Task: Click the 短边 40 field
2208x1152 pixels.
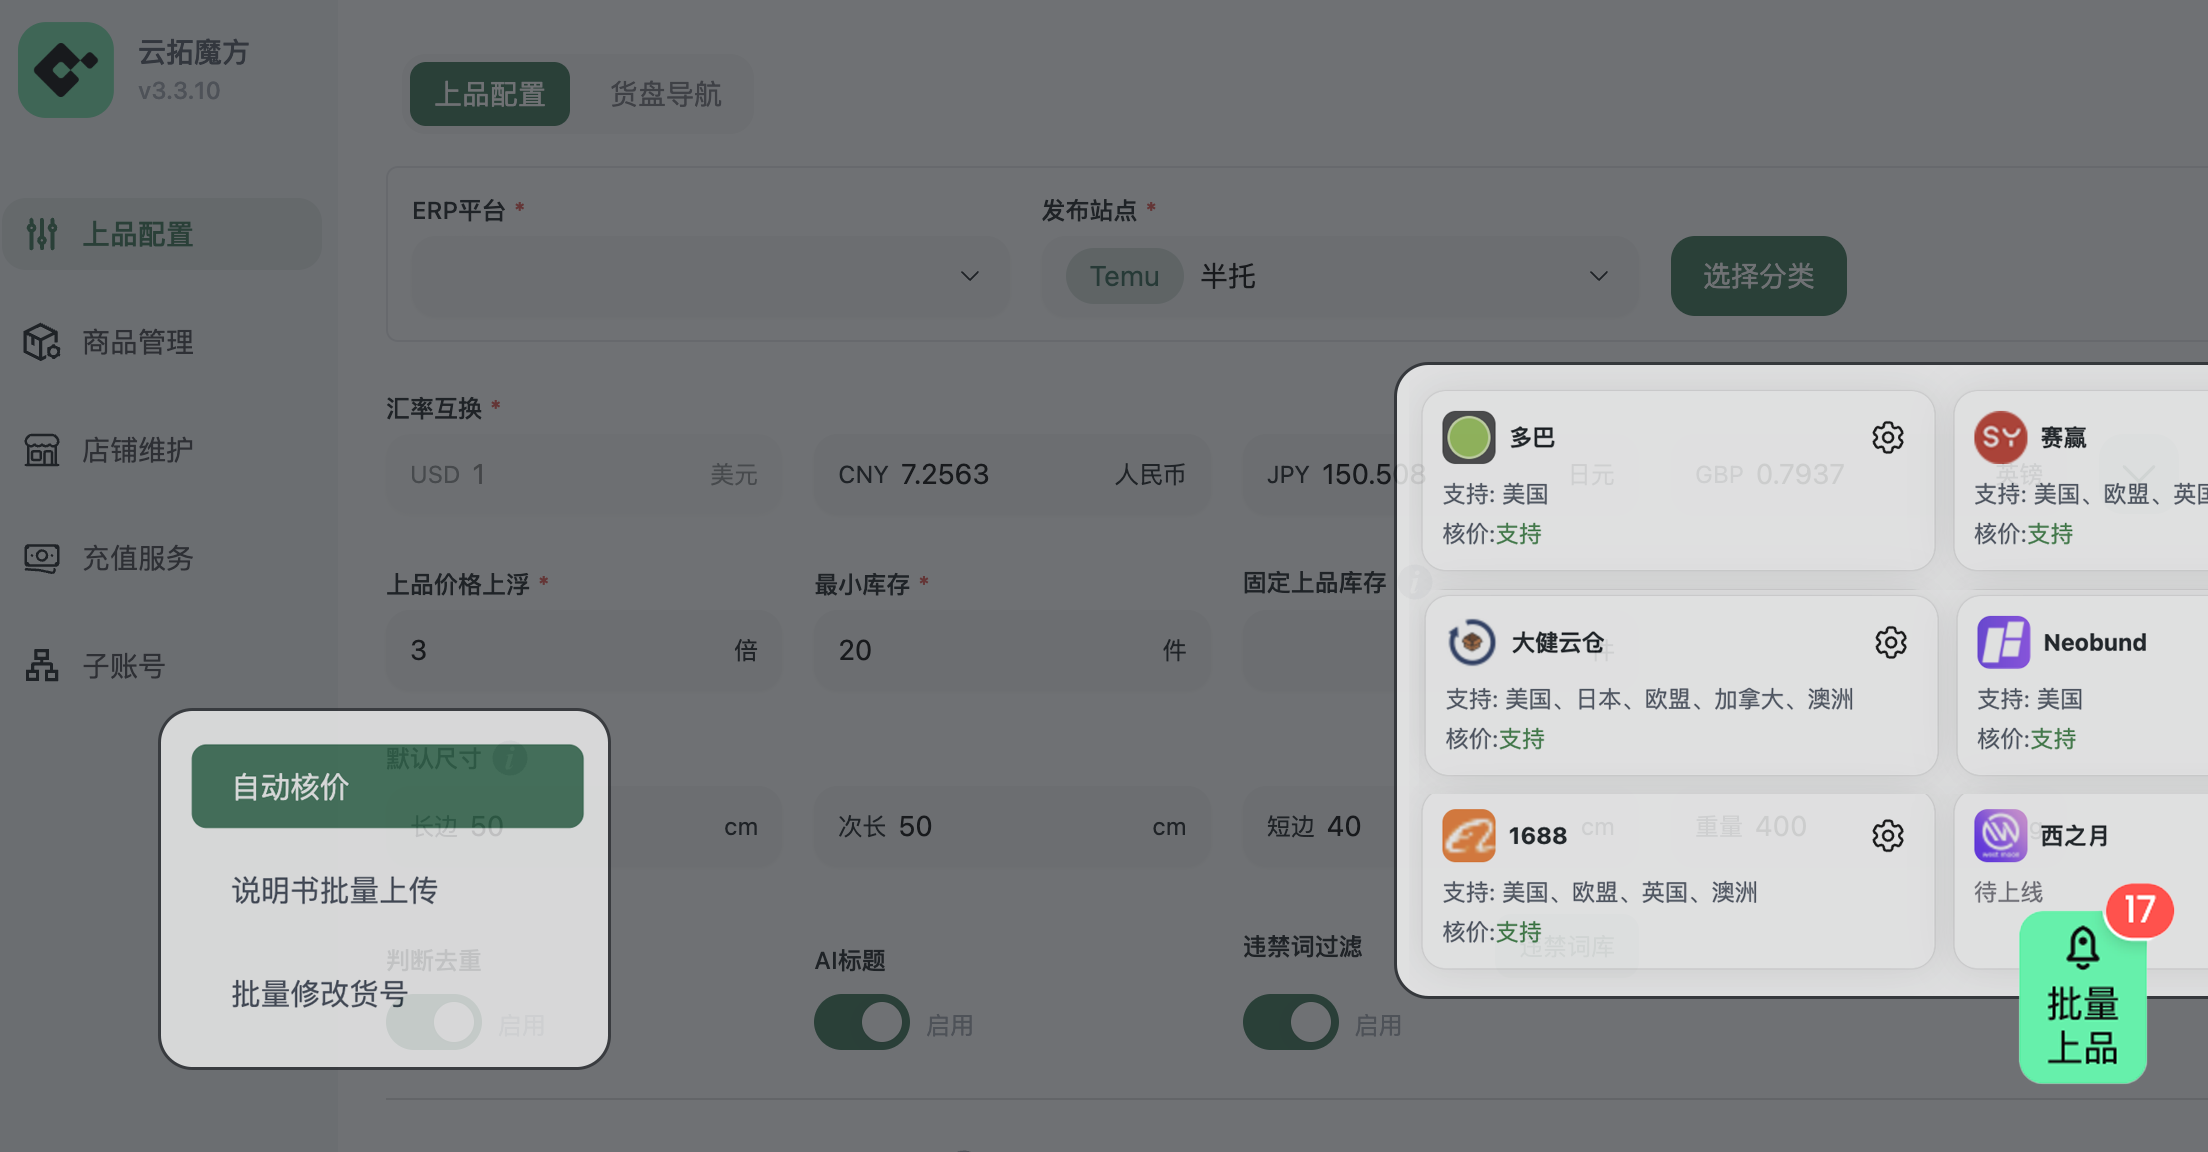Action: coord(1320,826)
